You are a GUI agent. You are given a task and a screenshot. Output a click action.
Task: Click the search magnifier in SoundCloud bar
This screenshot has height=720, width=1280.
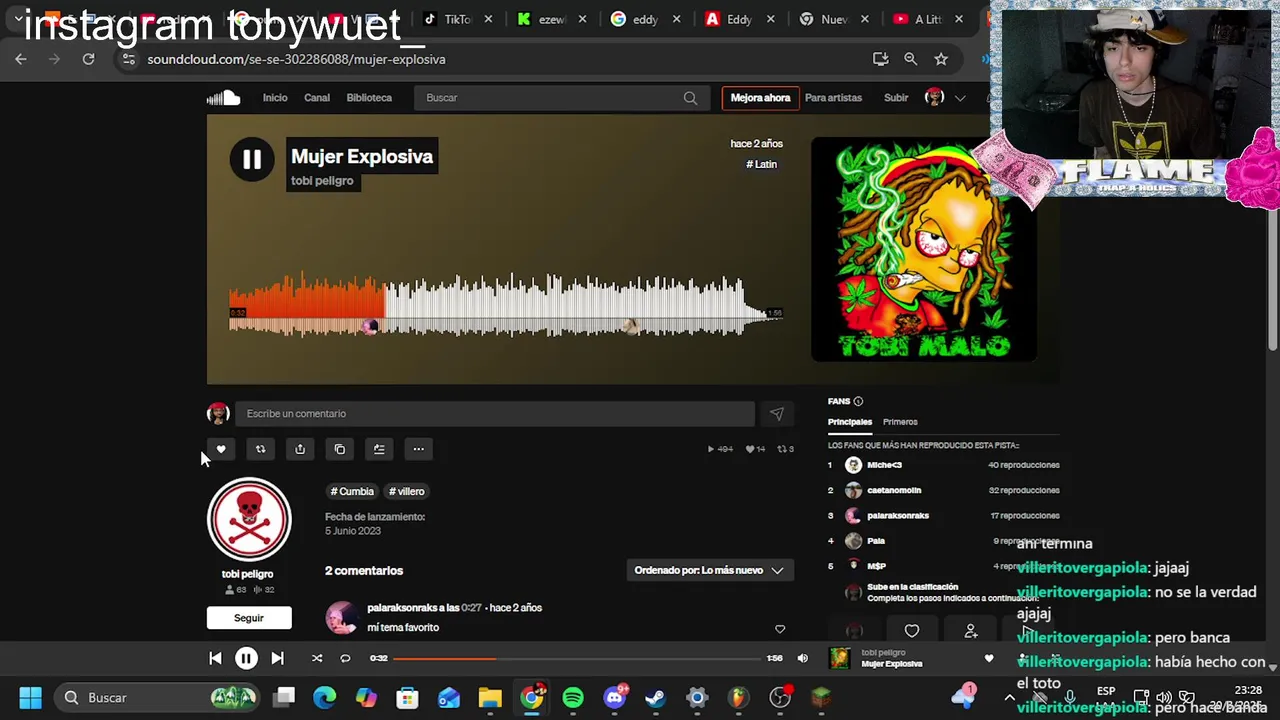690,98
